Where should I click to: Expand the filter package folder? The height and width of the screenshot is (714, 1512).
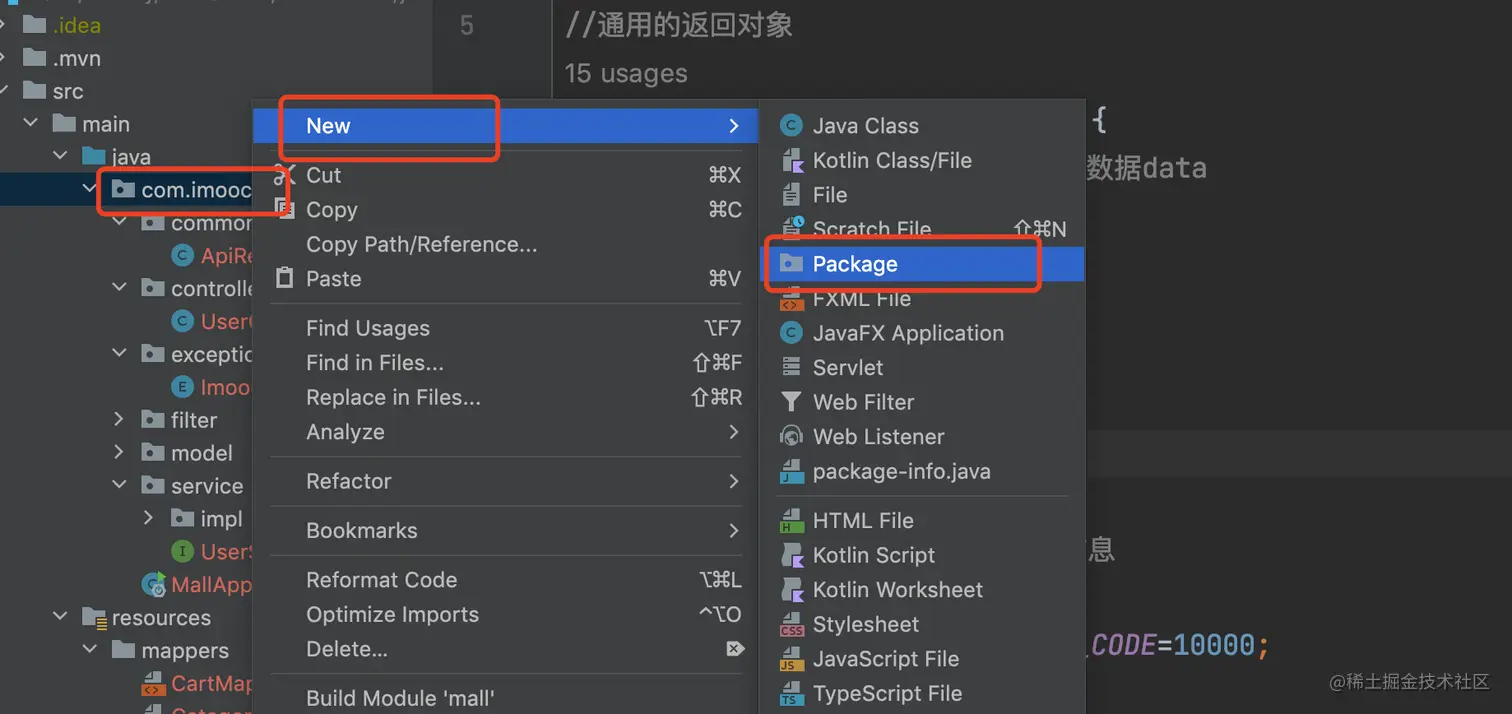(119, 420)
